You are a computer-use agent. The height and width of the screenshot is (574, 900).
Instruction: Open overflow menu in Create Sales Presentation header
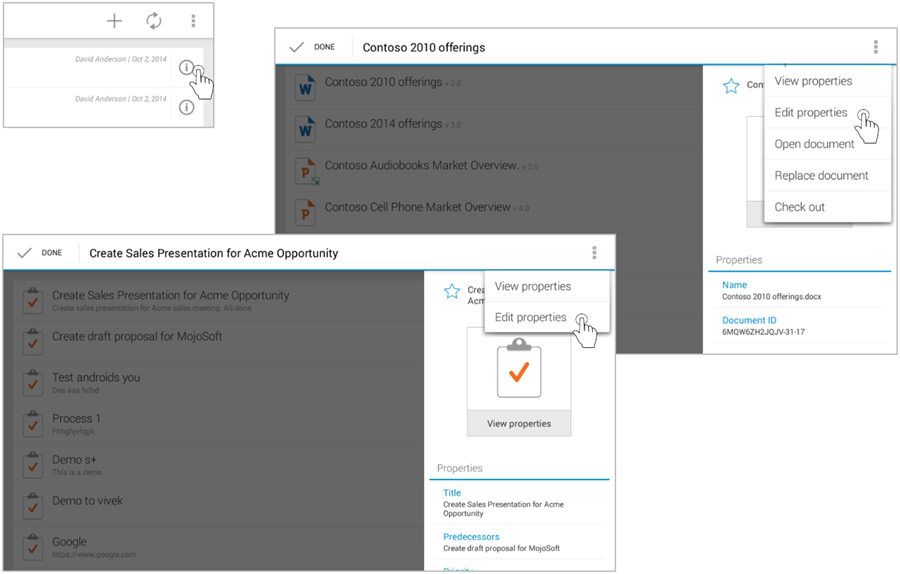point(594,253)
